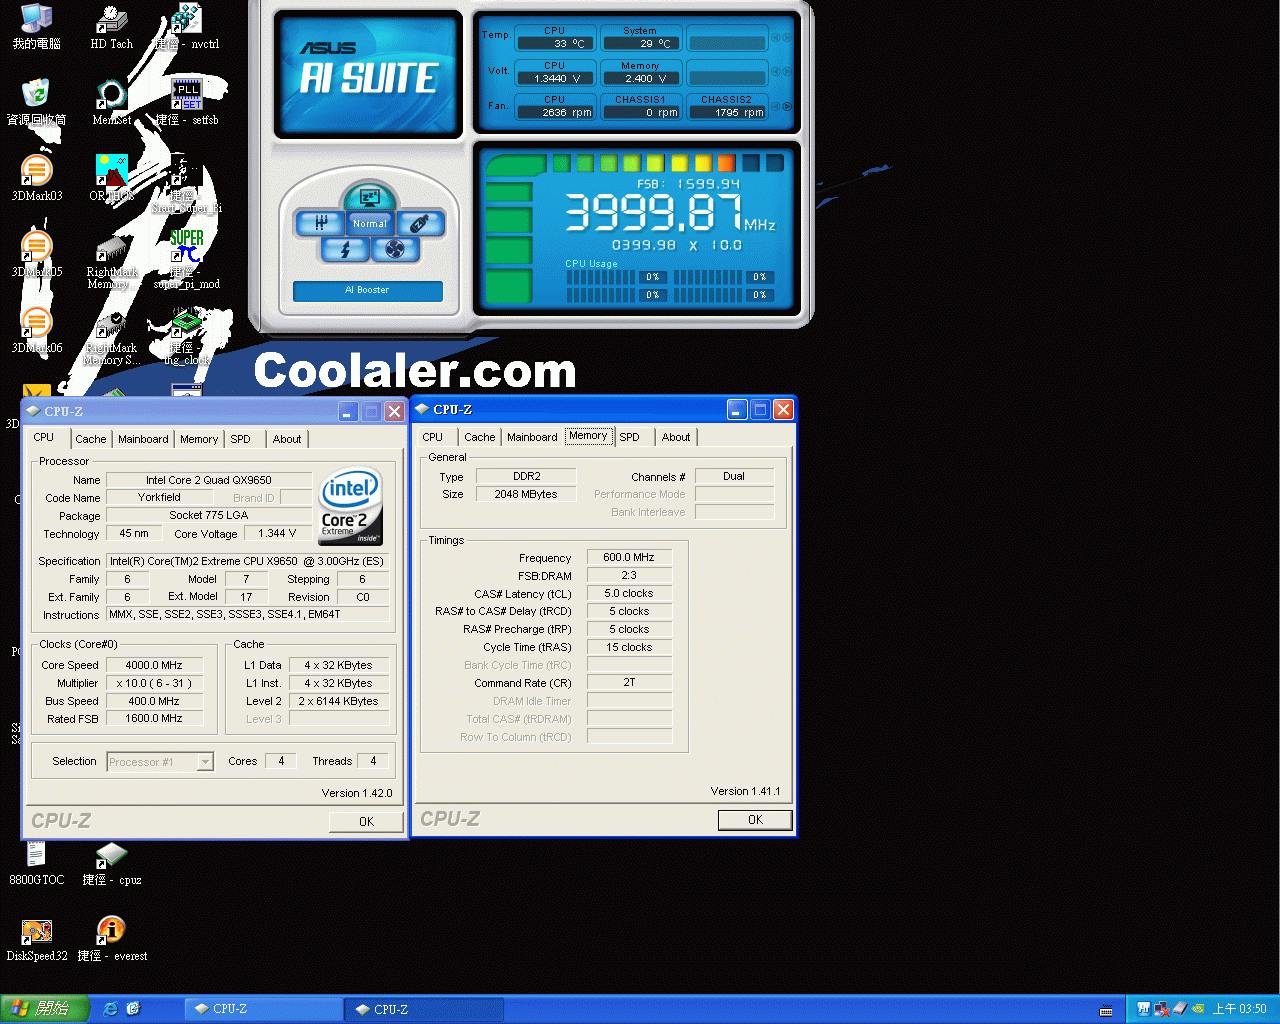This screenshot has width=1280, height=1024.
Task: Click the DRAM Frequency 600.0 MHz value
Action: pos(629,557)
